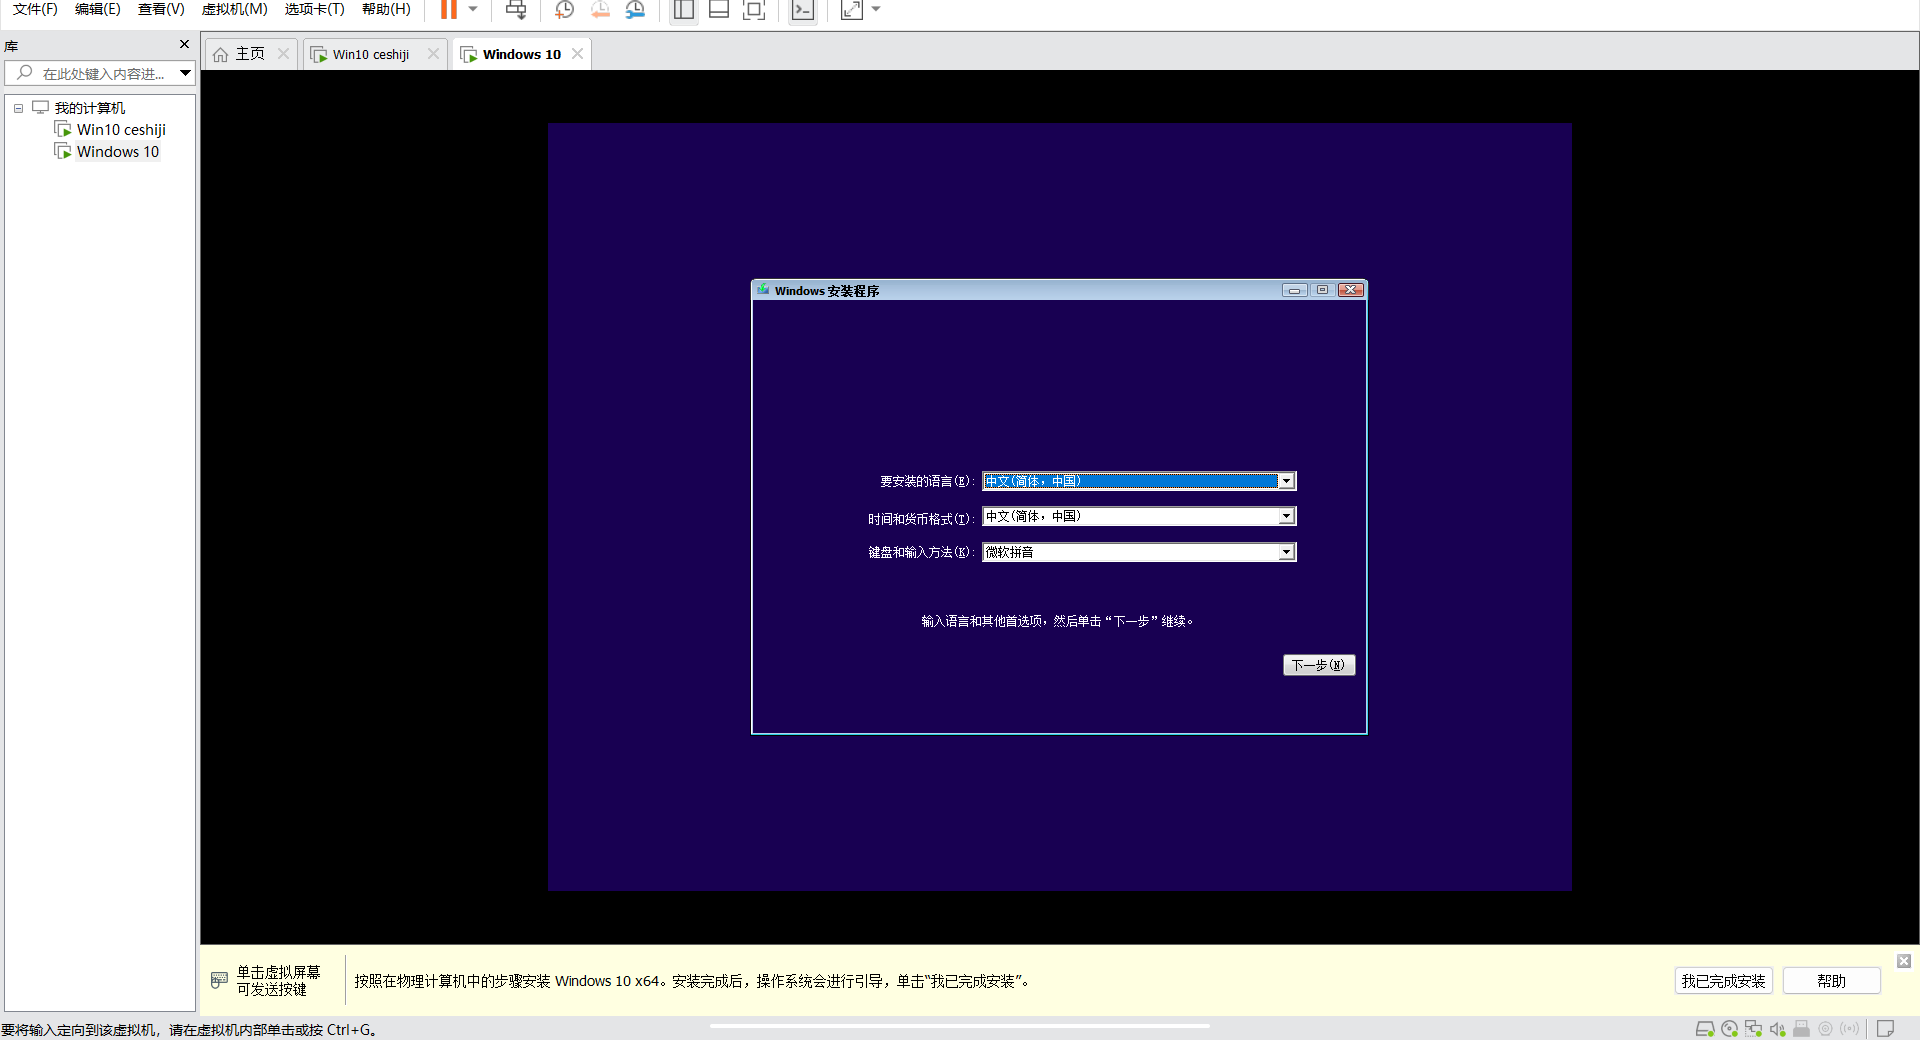
Task: Select Win10 ceshiji in the library tree
Action: click(121, 130)
